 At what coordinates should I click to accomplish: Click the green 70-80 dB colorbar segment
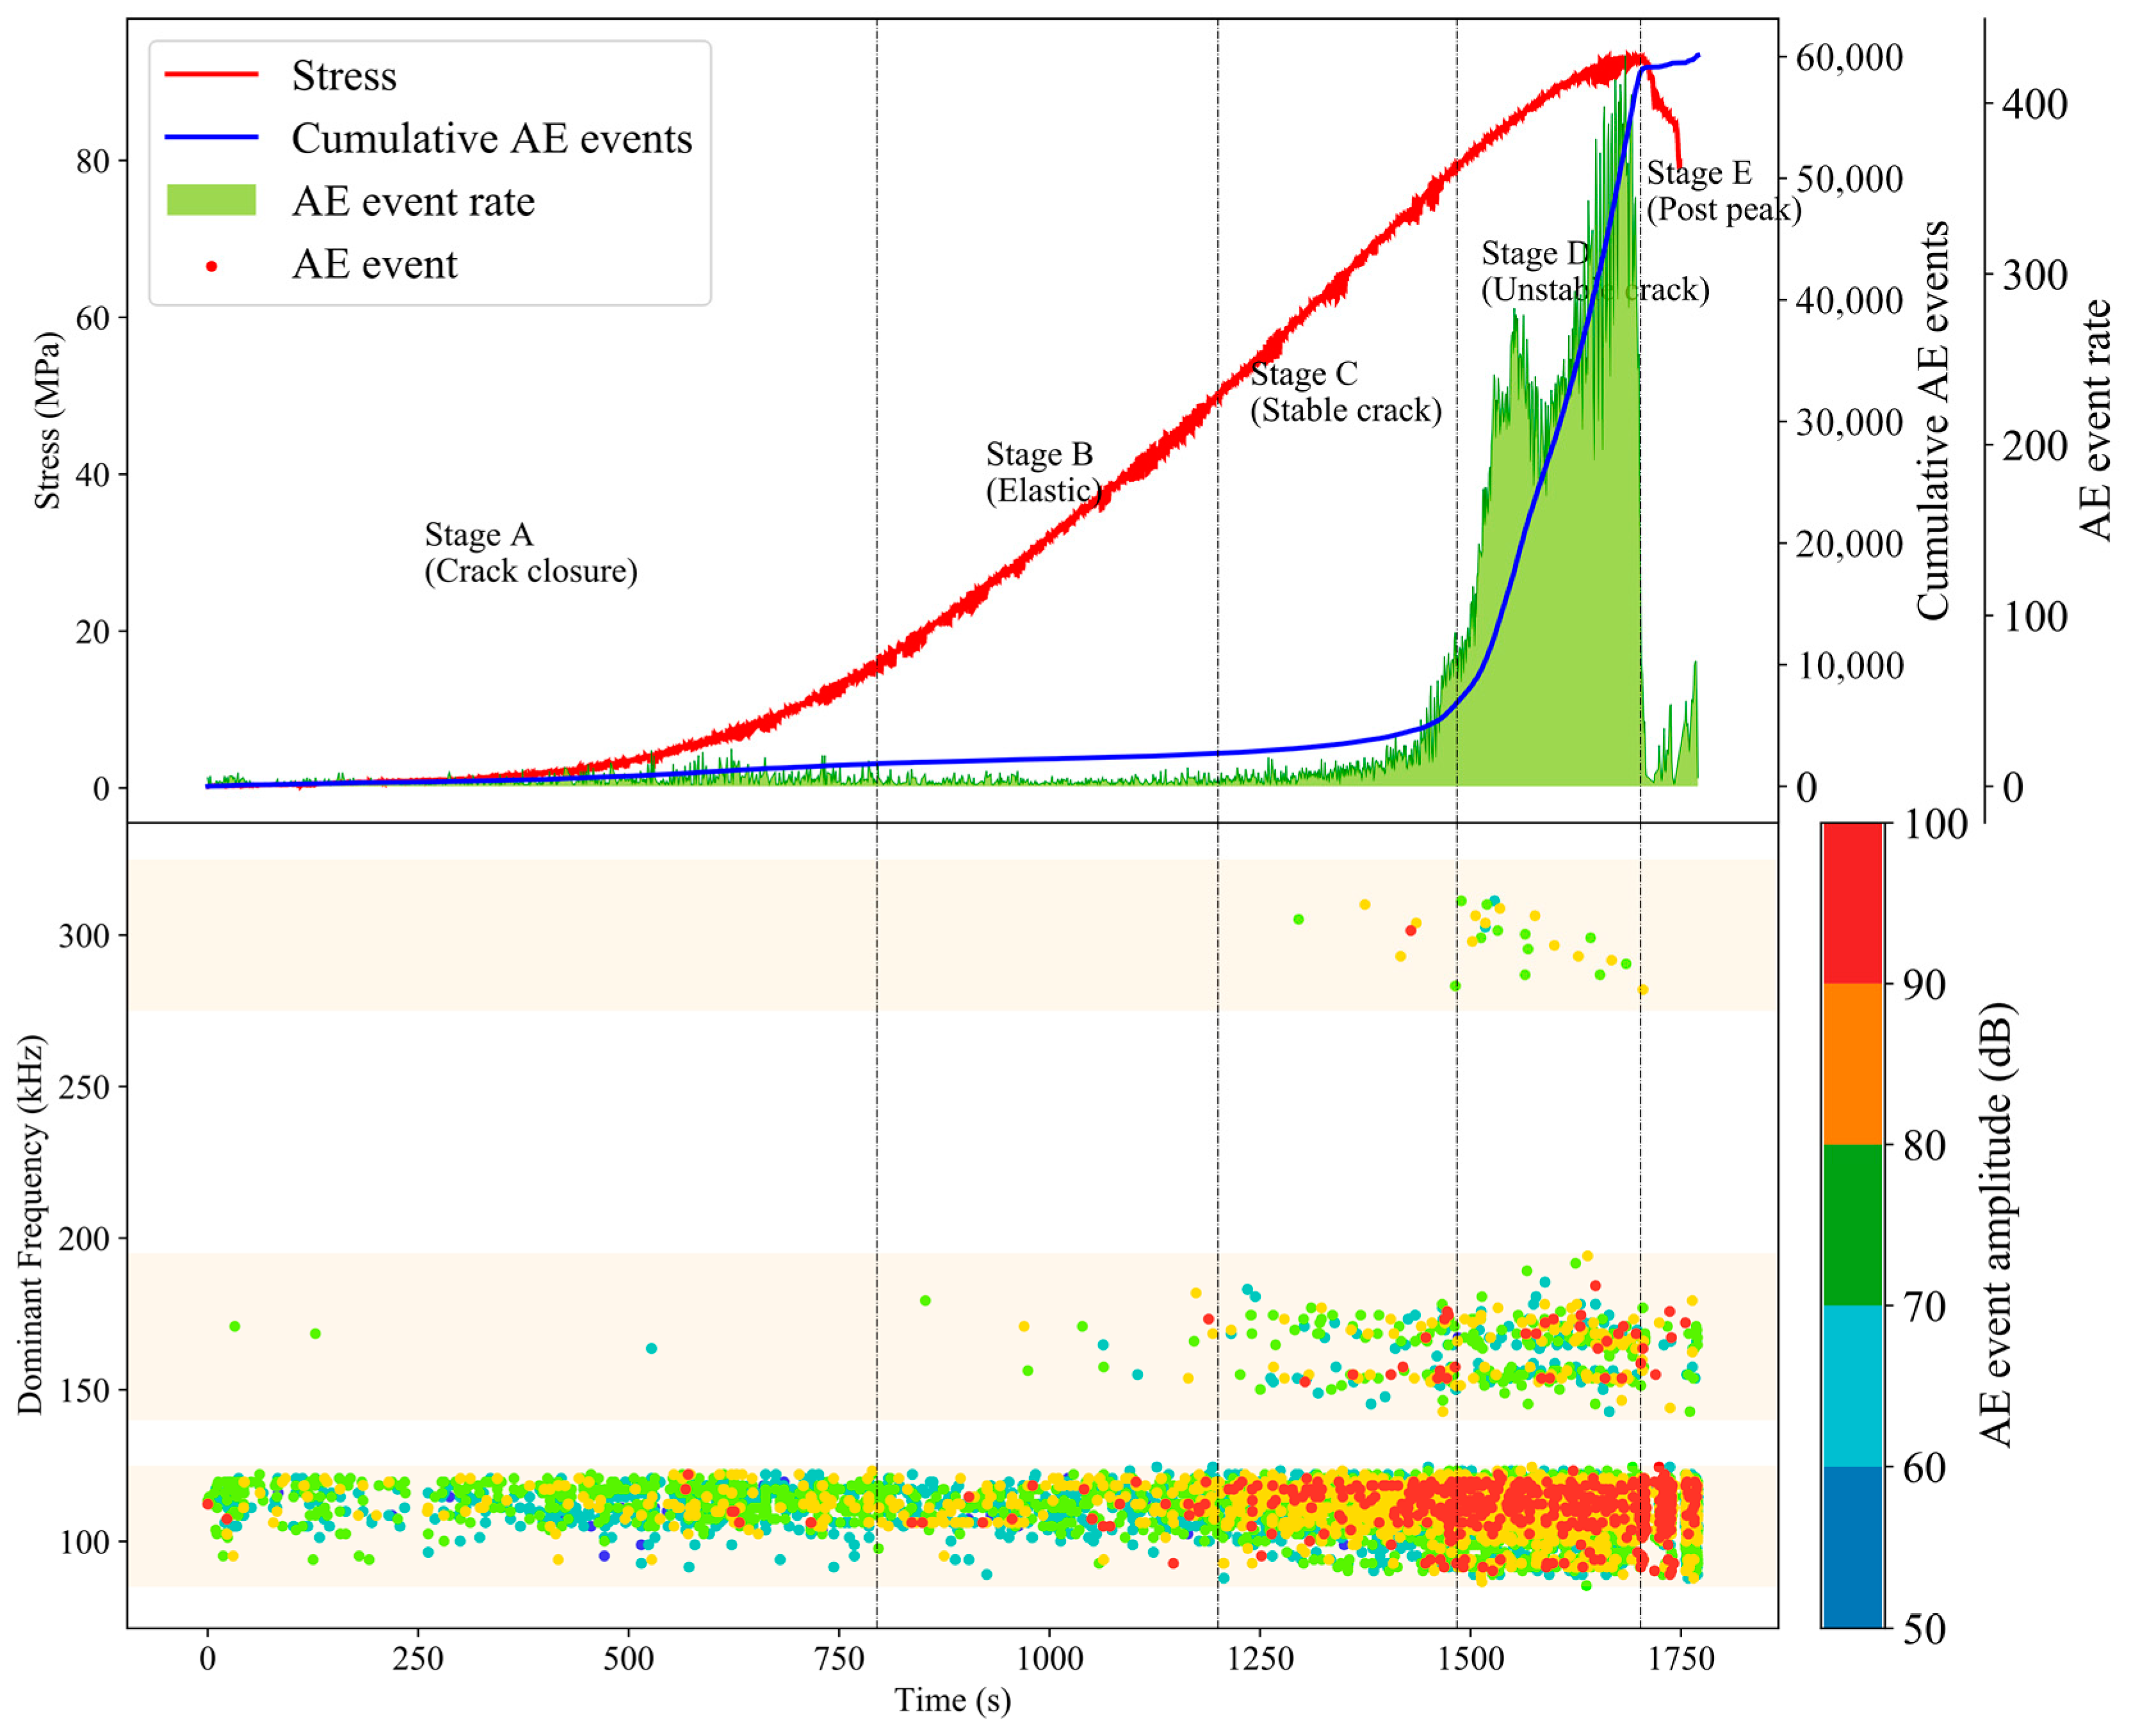click(x=1852, y=1225)
